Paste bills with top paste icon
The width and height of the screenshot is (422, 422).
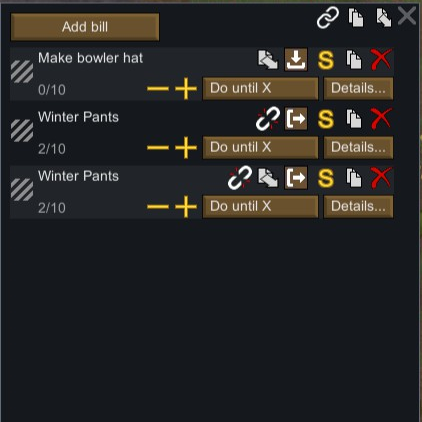tap(384, 18)
